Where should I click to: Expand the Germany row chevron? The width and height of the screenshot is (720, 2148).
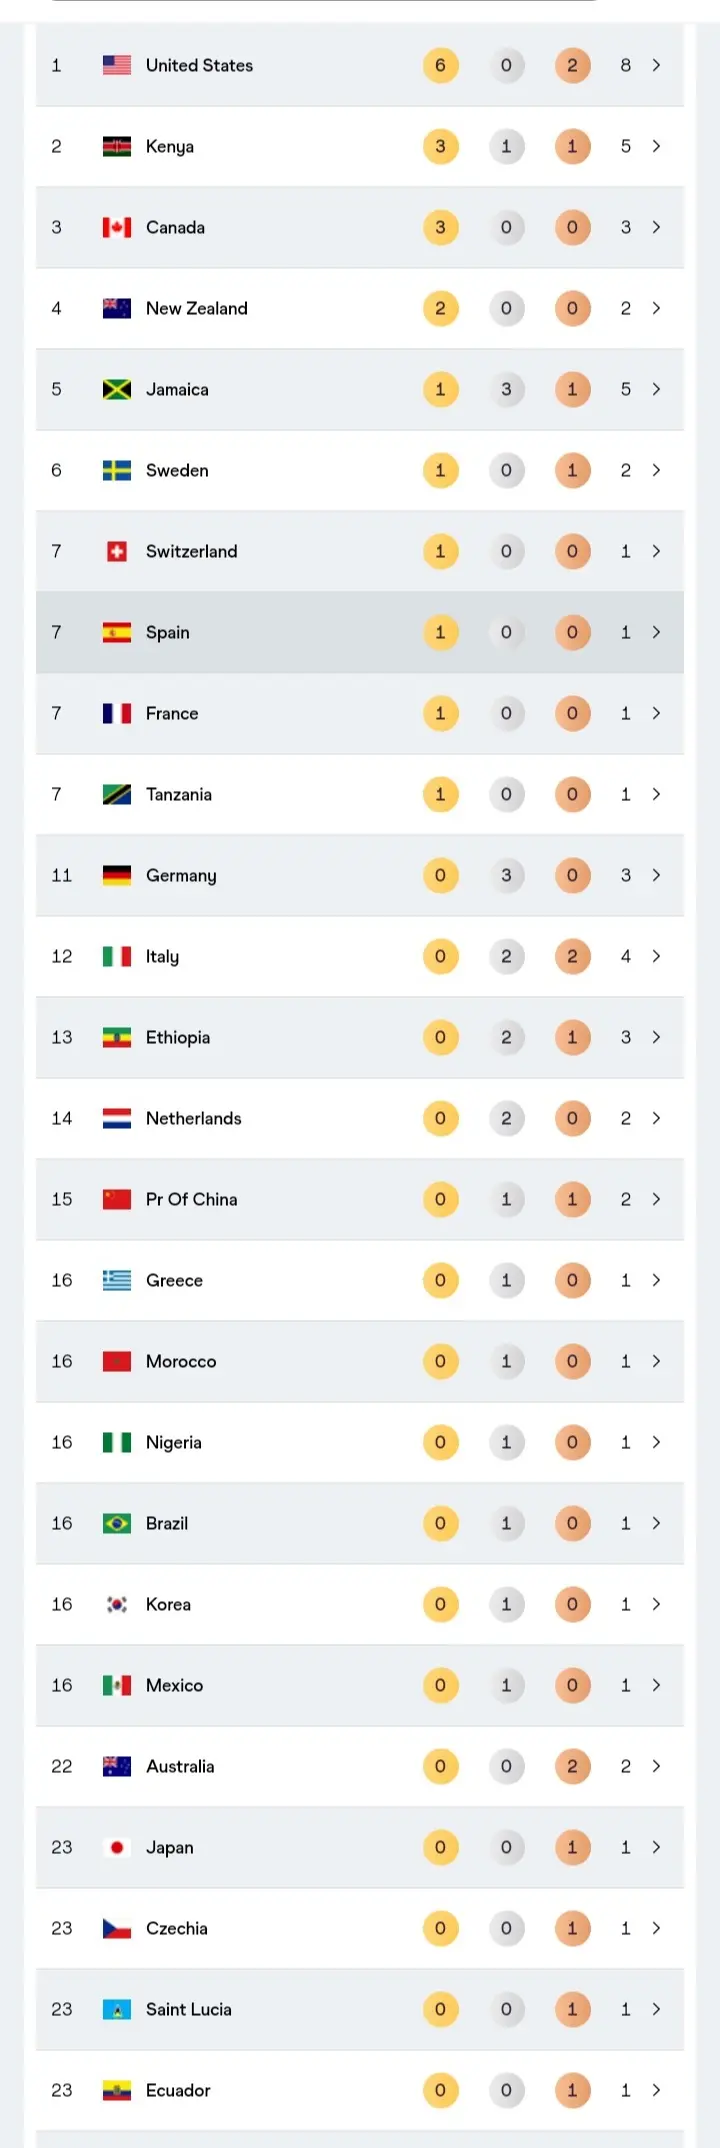[656, 875]
